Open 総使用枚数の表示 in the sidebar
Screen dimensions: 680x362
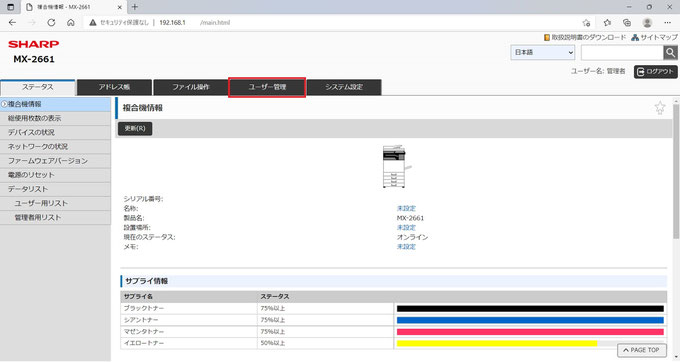[55, 118]
